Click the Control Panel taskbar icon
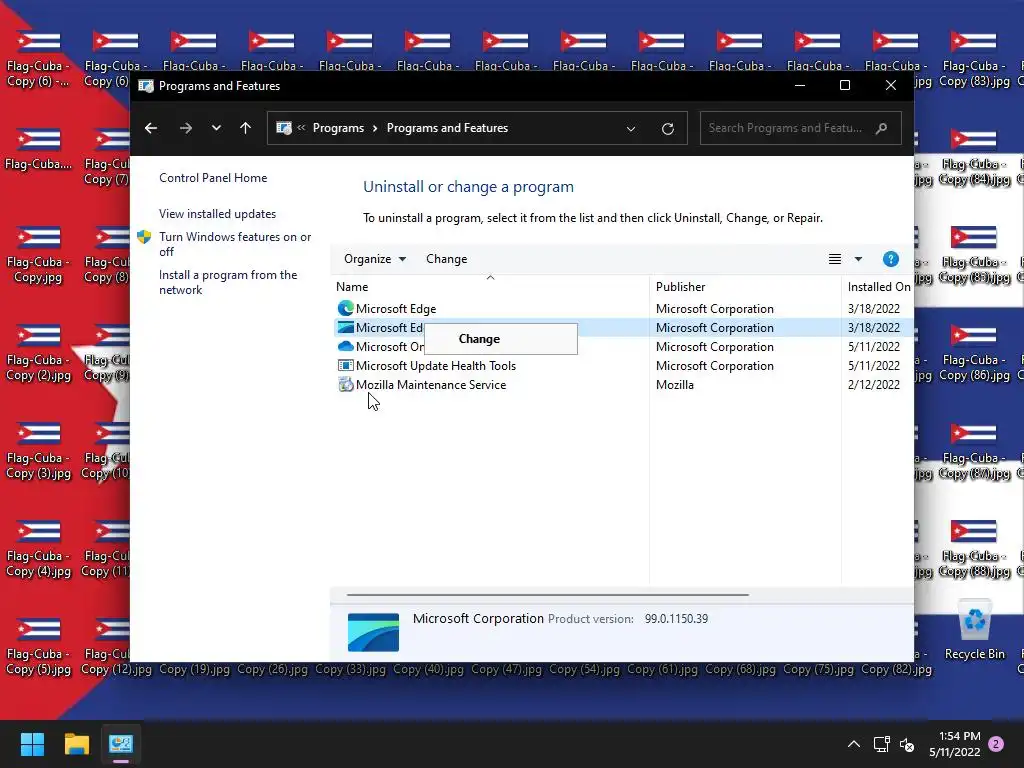The height and width of the screenshot is (768, 1024). pyautogui.click(x=121, y=744)
